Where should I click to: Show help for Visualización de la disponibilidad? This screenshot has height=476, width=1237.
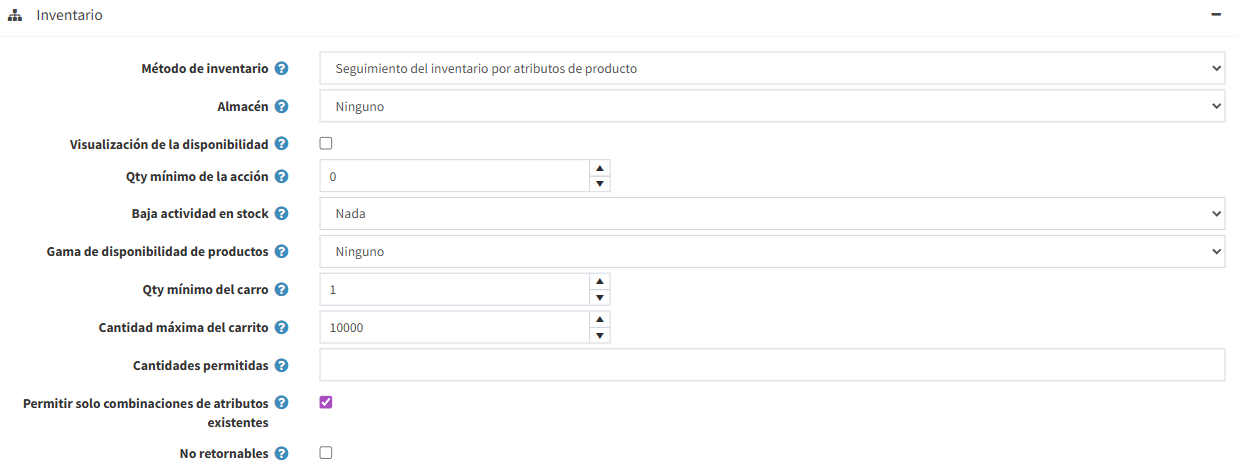click(282, 144)
